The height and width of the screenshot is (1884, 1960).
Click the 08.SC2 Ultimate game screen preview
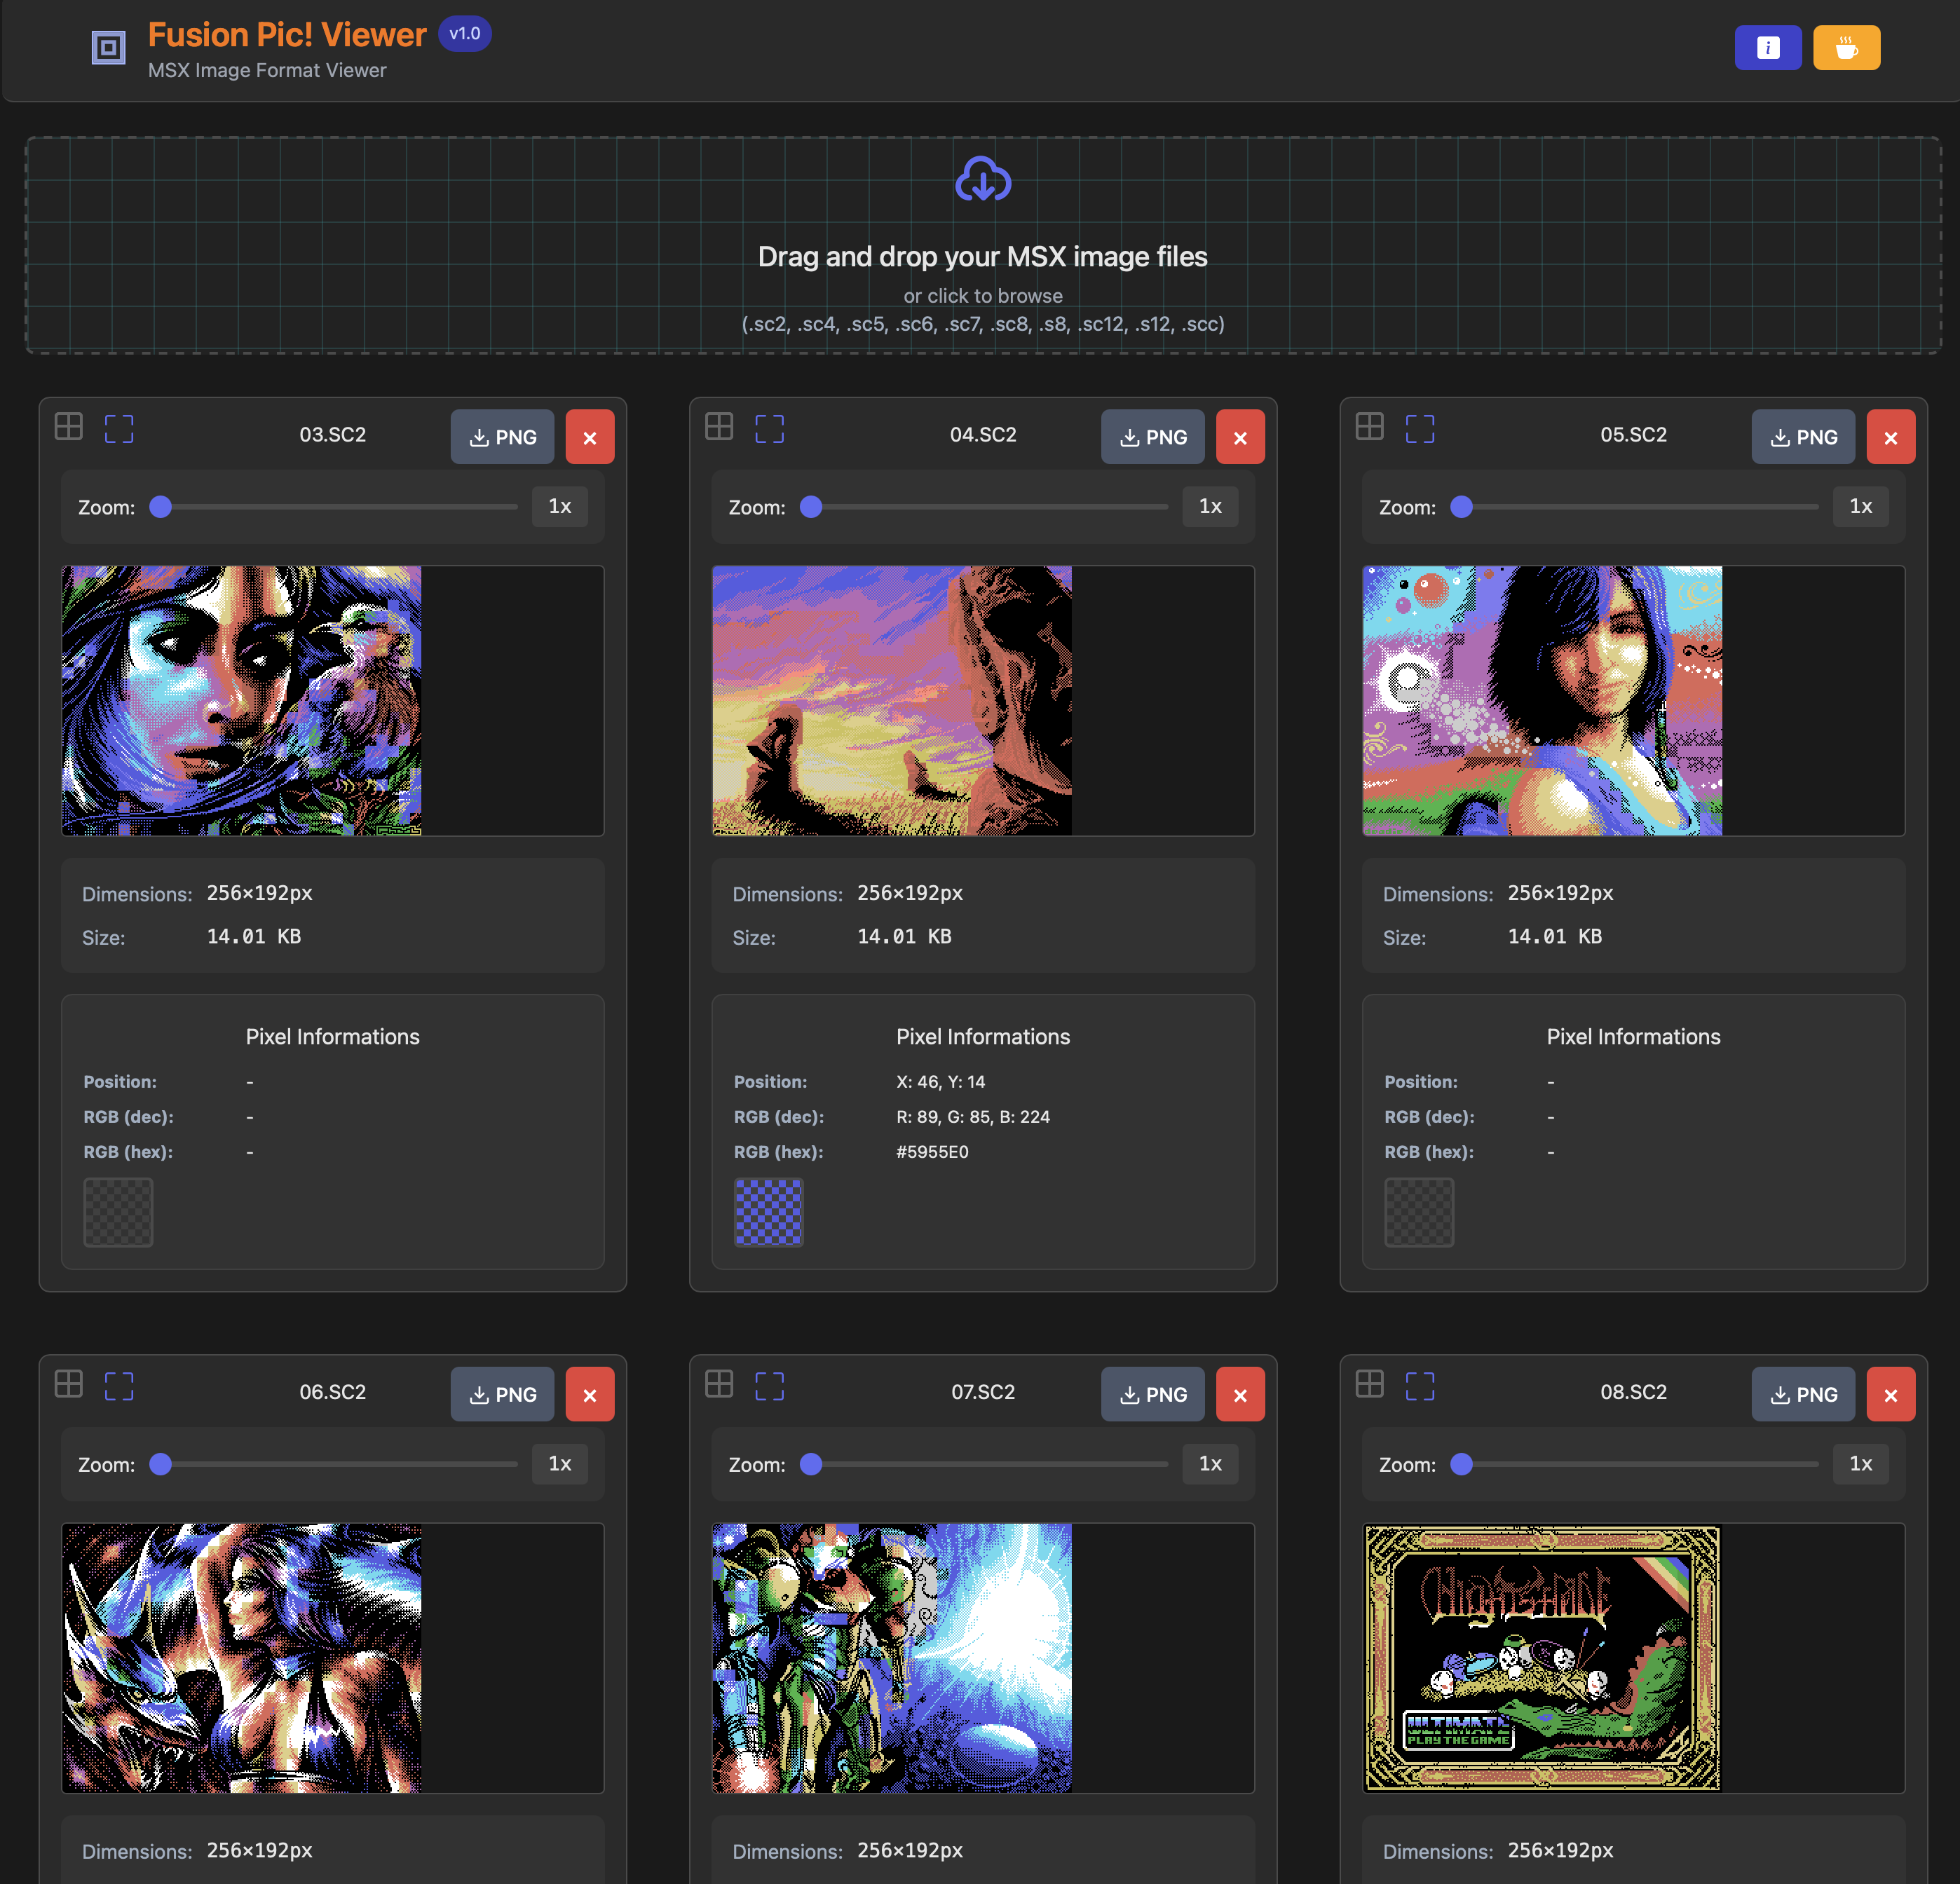point(1542,1658)
